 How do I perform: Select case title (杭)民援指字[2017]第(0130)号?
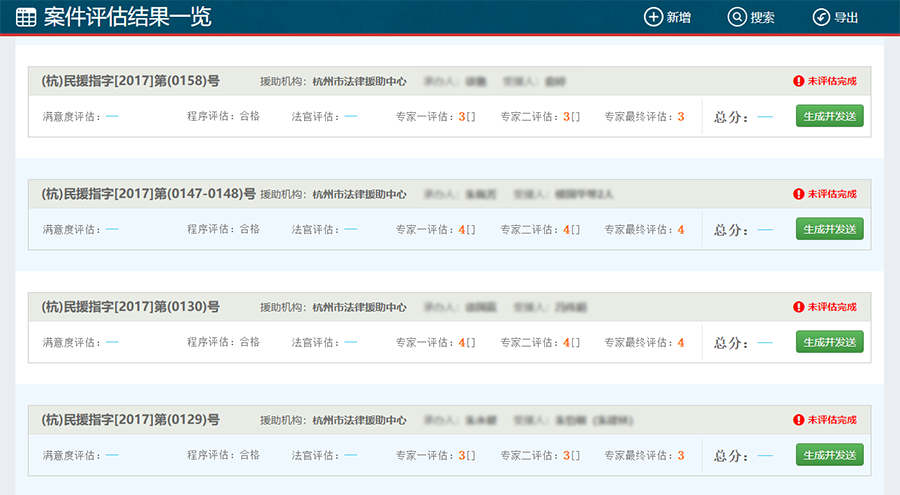(x=130, y=307)
